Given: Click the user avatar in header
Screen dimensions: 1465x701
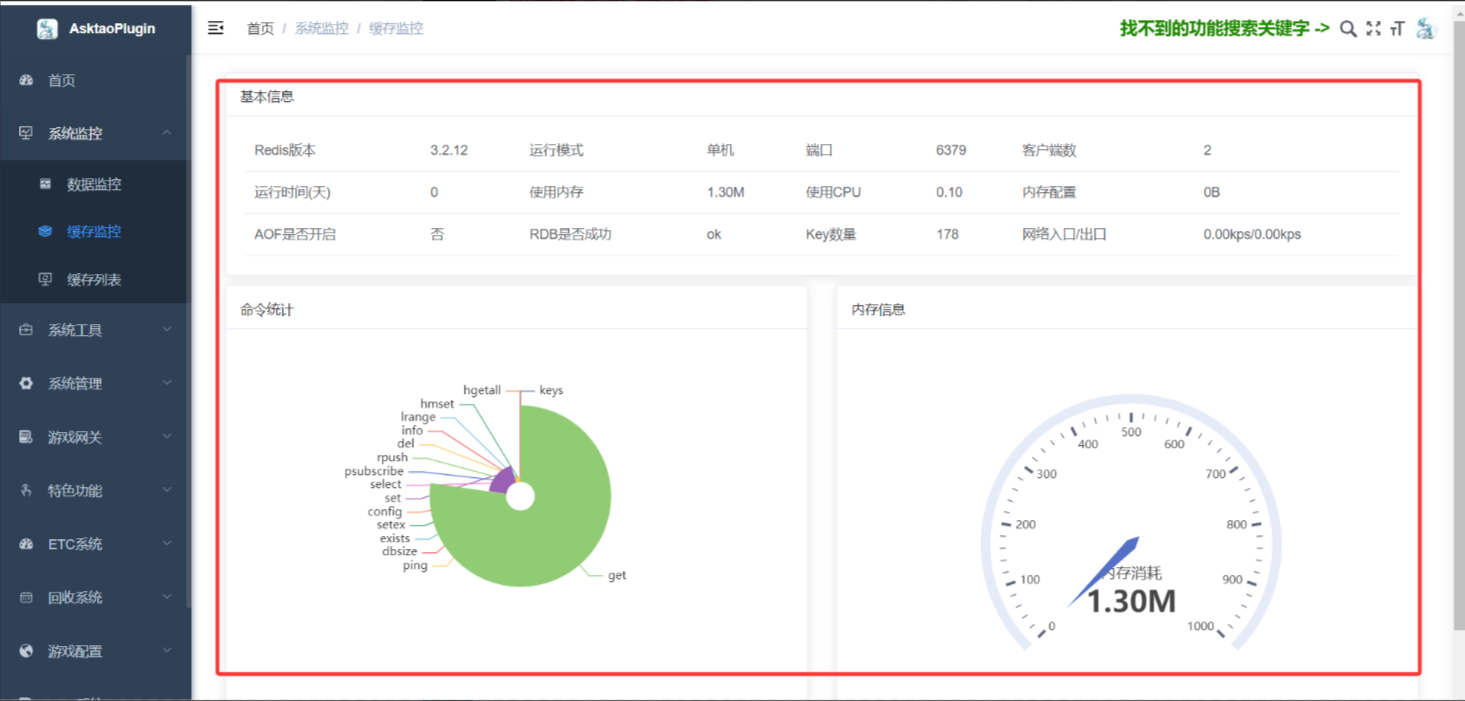Looking at the screenshot, I should (x=1426, y=29).
